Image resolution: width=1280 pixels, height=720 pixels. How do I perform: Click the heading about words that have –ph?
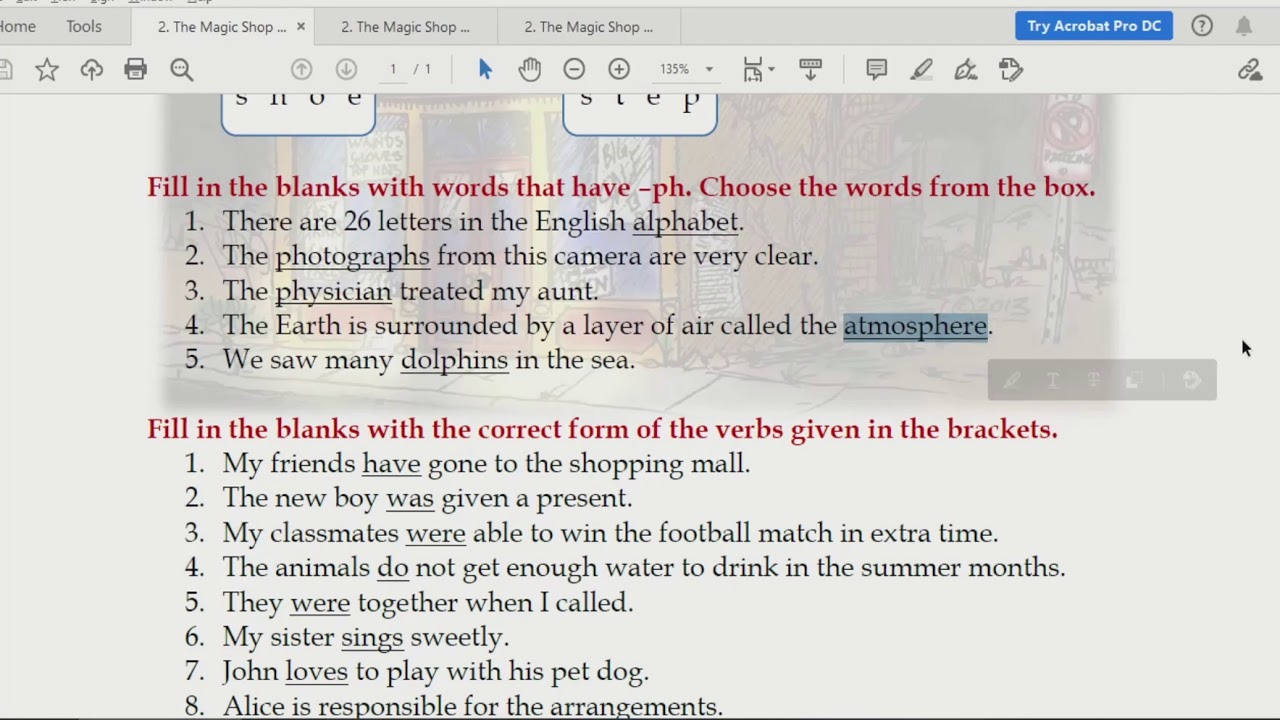pyautogui.click(x=621, y=187)
